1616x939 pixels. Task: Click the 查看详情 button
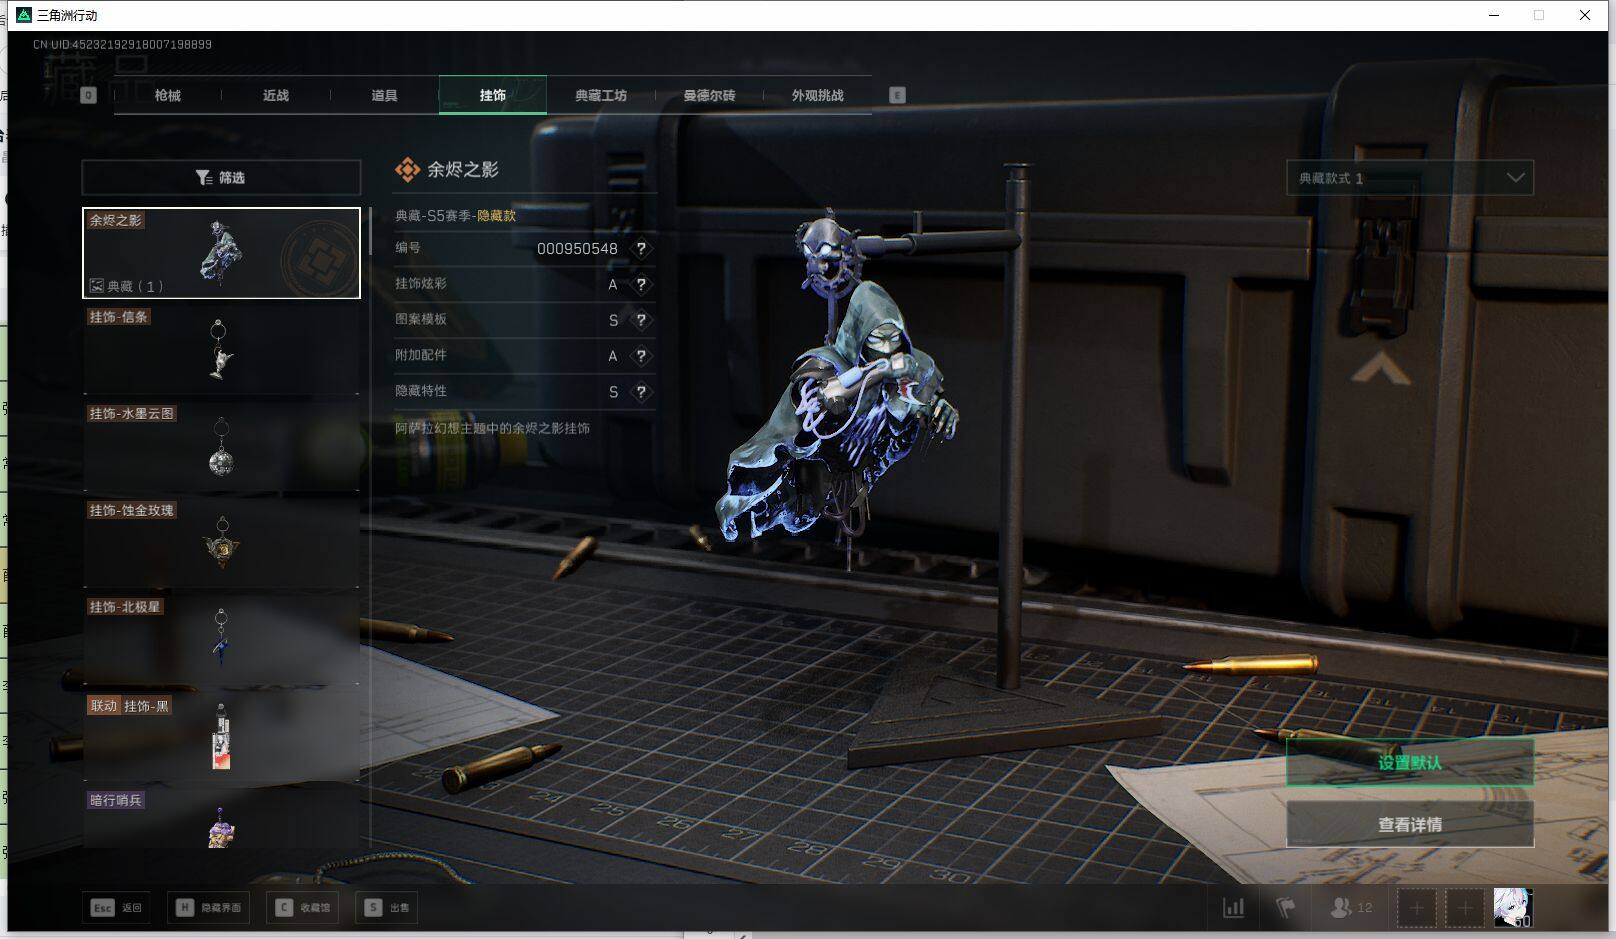[1409, 825]
